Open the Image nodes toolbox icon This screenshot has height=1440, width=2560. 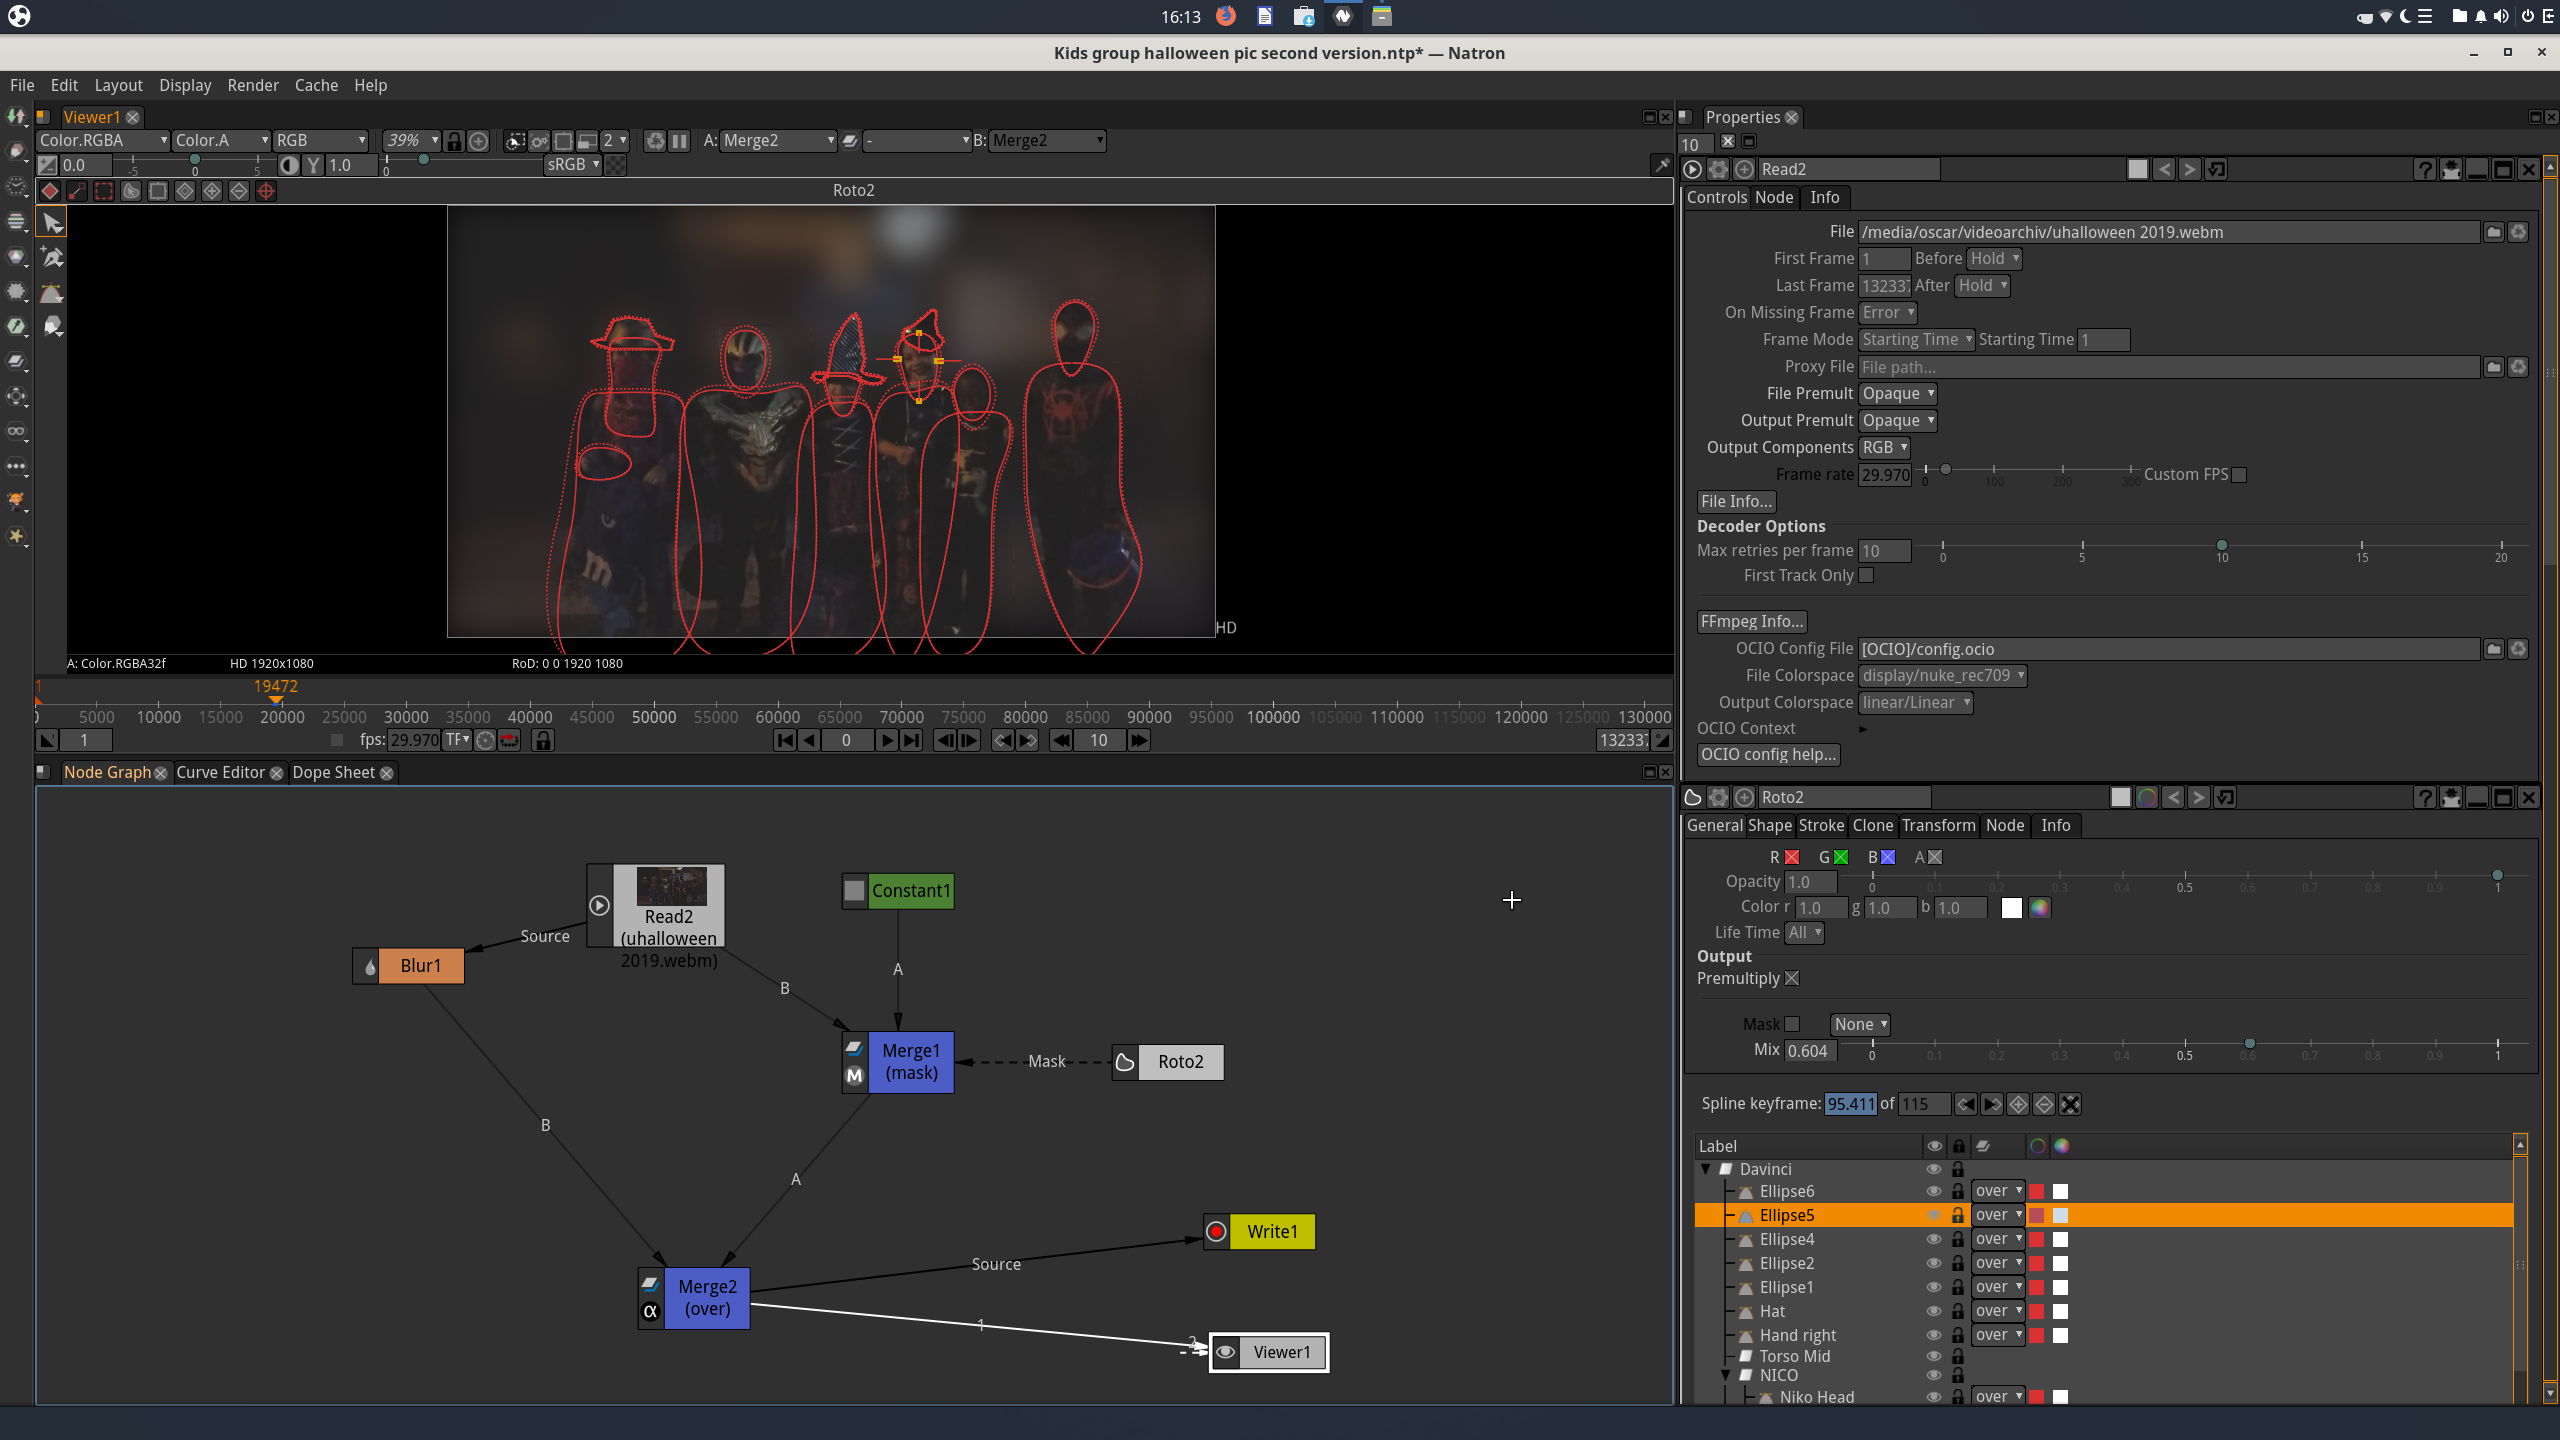point(17,116)
